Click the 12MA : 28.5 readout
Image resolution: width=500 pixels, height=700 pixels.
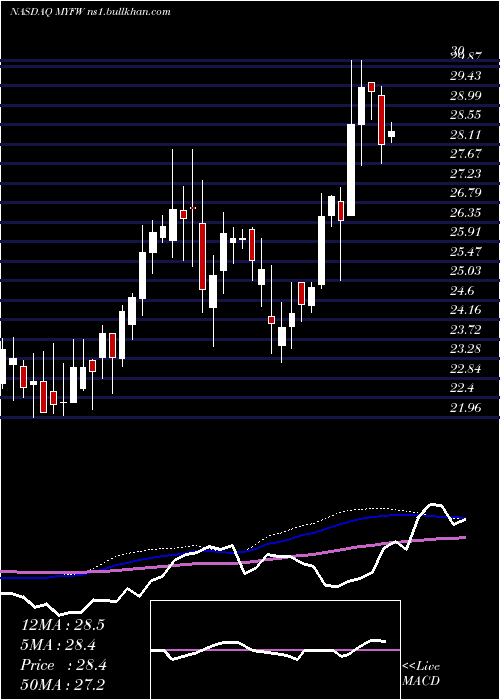point(62,625)
